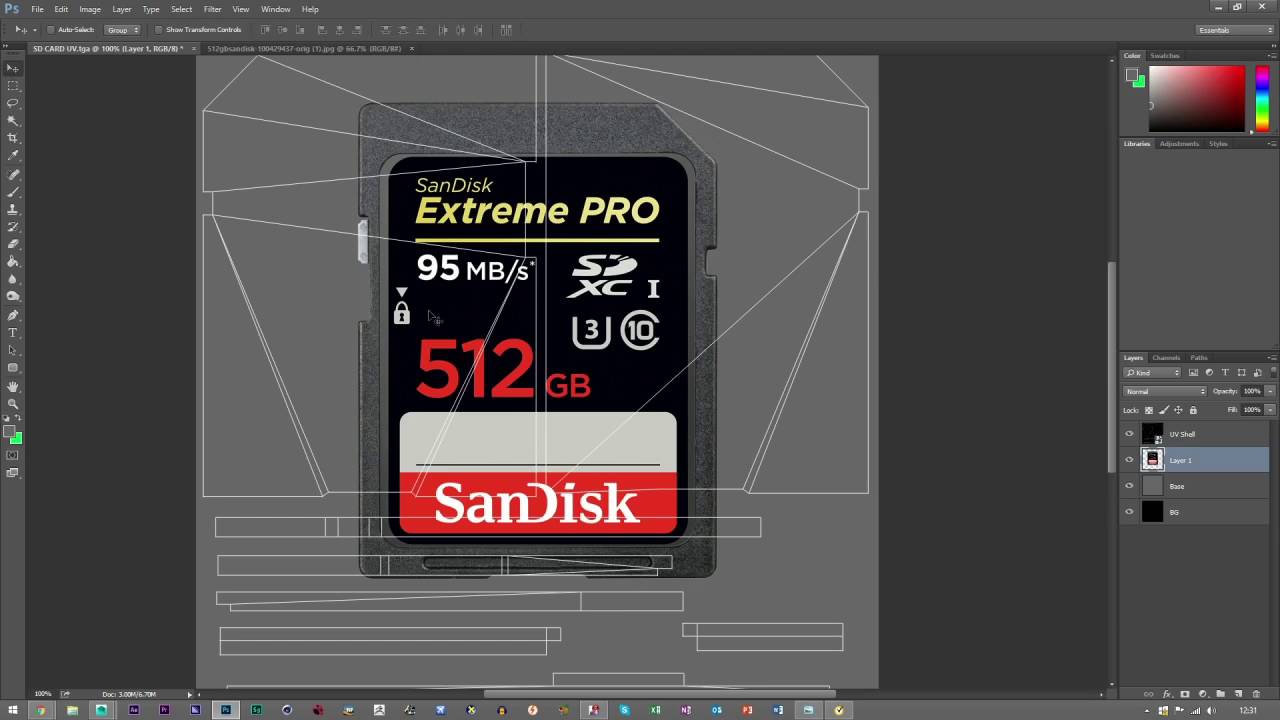
Task: Switch to the Paths tab
Action: coord(1199,358)
